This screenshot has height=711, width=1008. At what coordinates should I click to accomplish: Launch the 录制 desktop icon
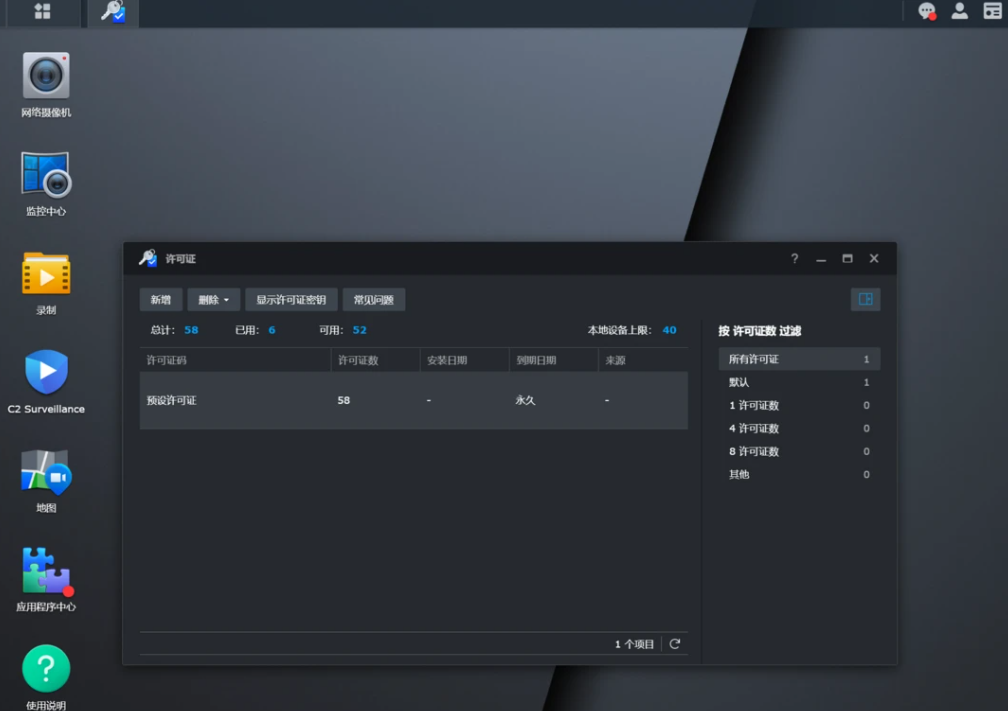pyautogui.click(x=46, y=283)
